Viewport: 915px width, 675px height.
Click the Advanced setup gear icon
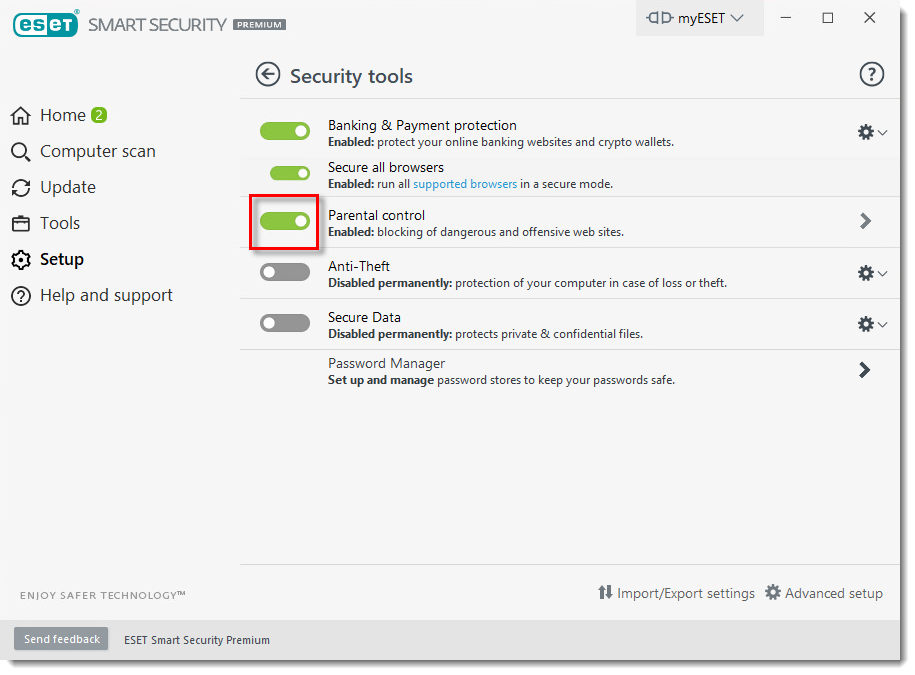pos(773,592)
